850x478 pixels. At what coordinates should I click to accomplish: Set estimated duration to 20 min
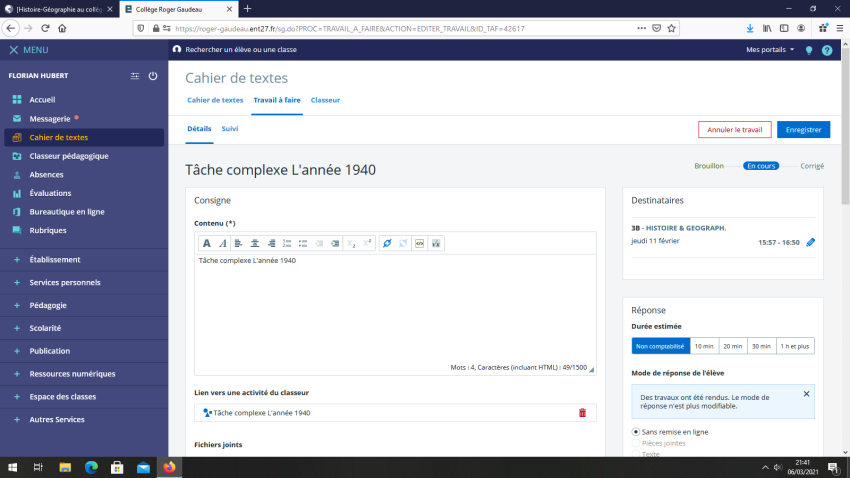pos(733,346)
